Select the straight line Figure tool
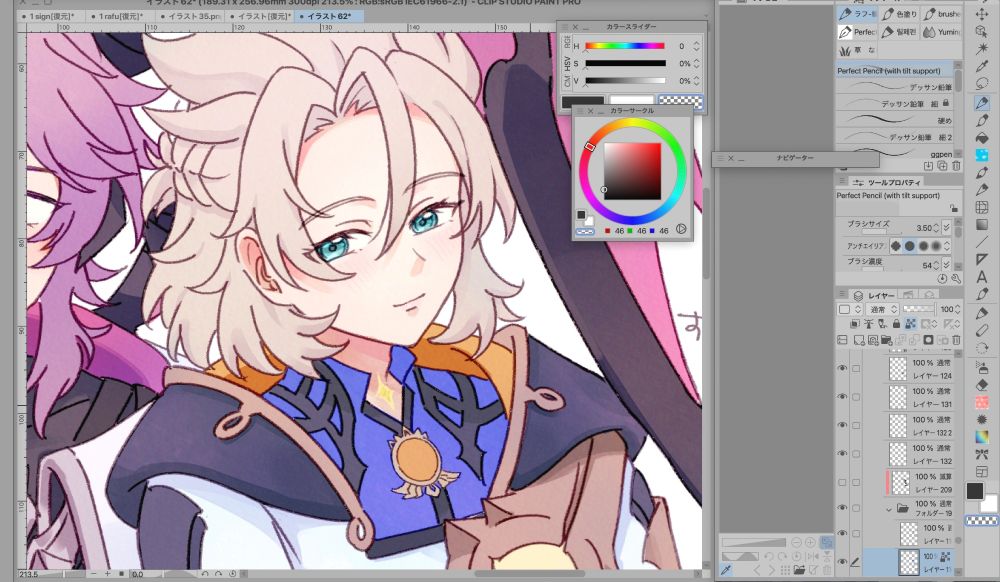The height and width of the screenshot is (582, 1000). (982, 242)
